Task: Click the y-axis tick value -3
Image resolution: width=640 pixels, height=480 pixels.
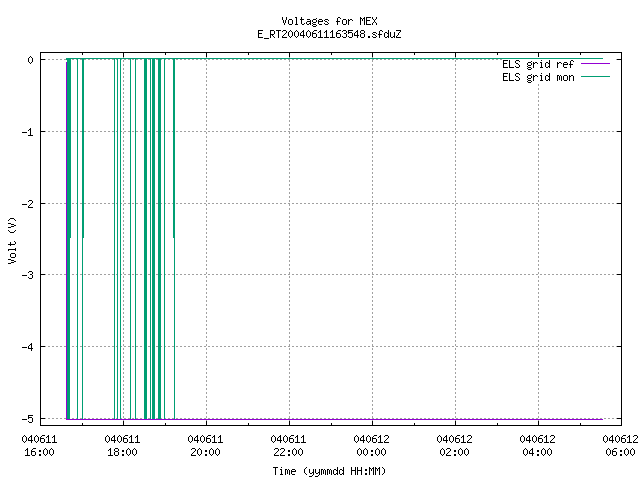Action: pos(28,275)
